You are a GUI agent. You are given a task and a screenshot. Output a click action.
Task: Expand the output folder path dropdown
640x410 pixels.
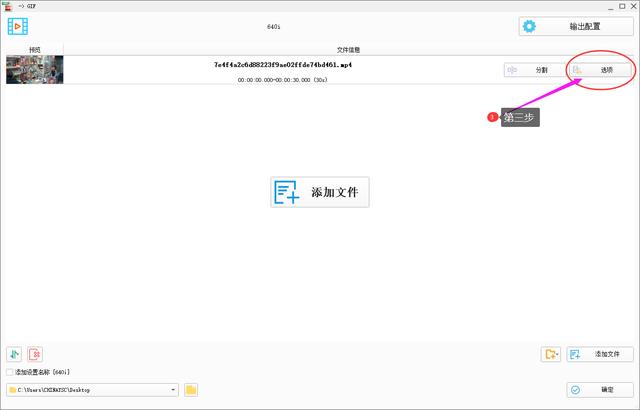[x=173, y=390]
